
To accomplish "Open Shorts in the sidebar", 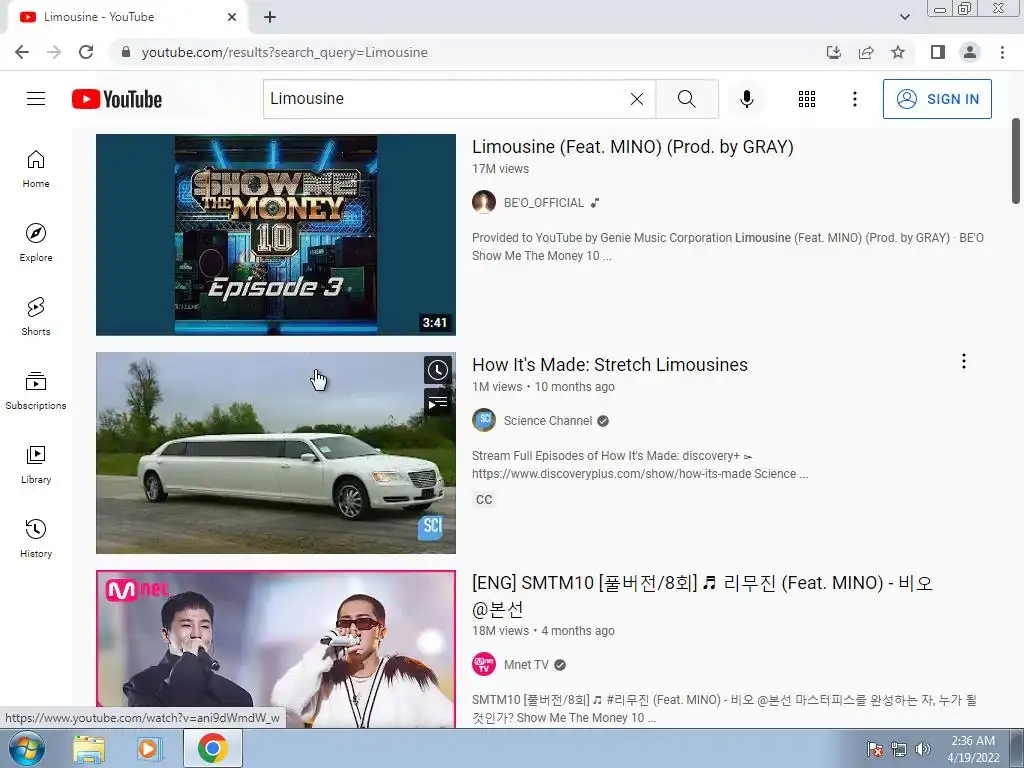I will [x=36, y=316].
